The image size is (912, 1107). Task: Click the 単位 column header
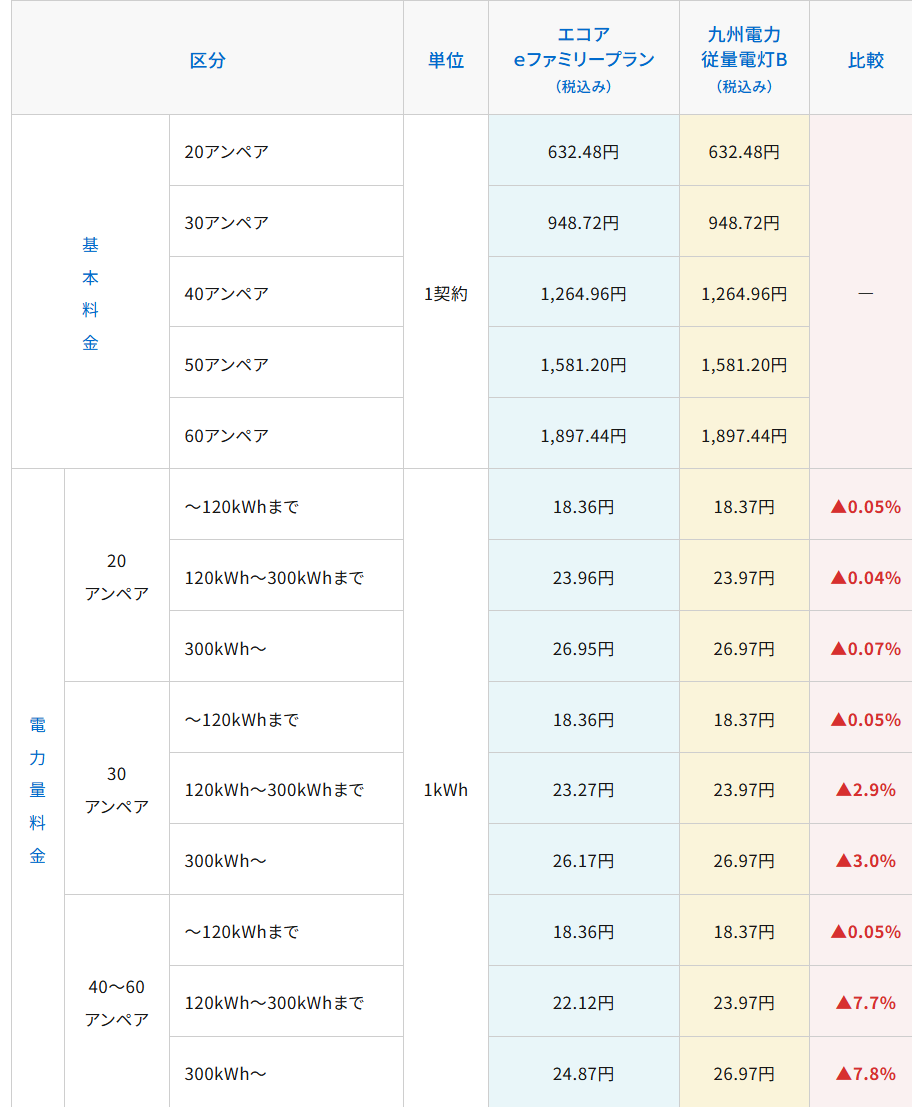pos(445,58)
